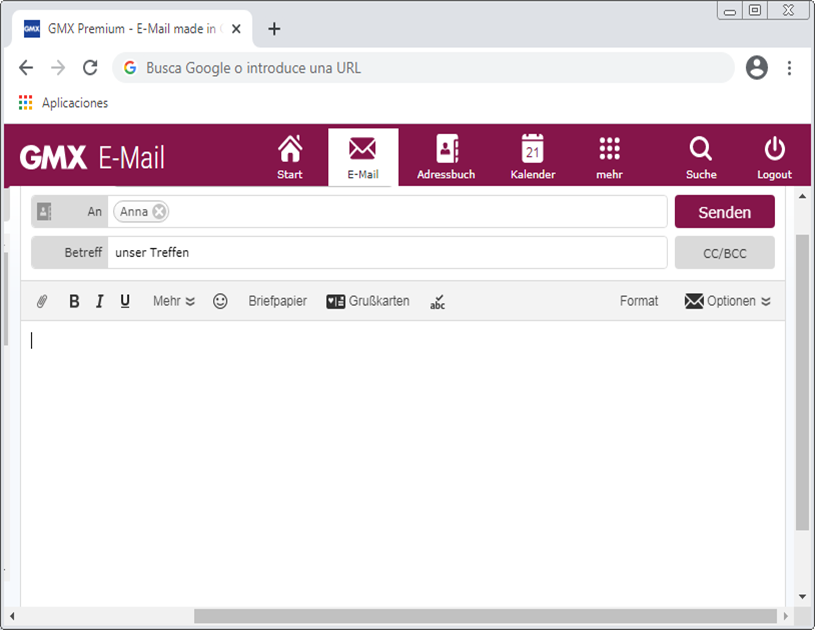
Task: Click the GMX E-Mail logo
Action: 92,157
